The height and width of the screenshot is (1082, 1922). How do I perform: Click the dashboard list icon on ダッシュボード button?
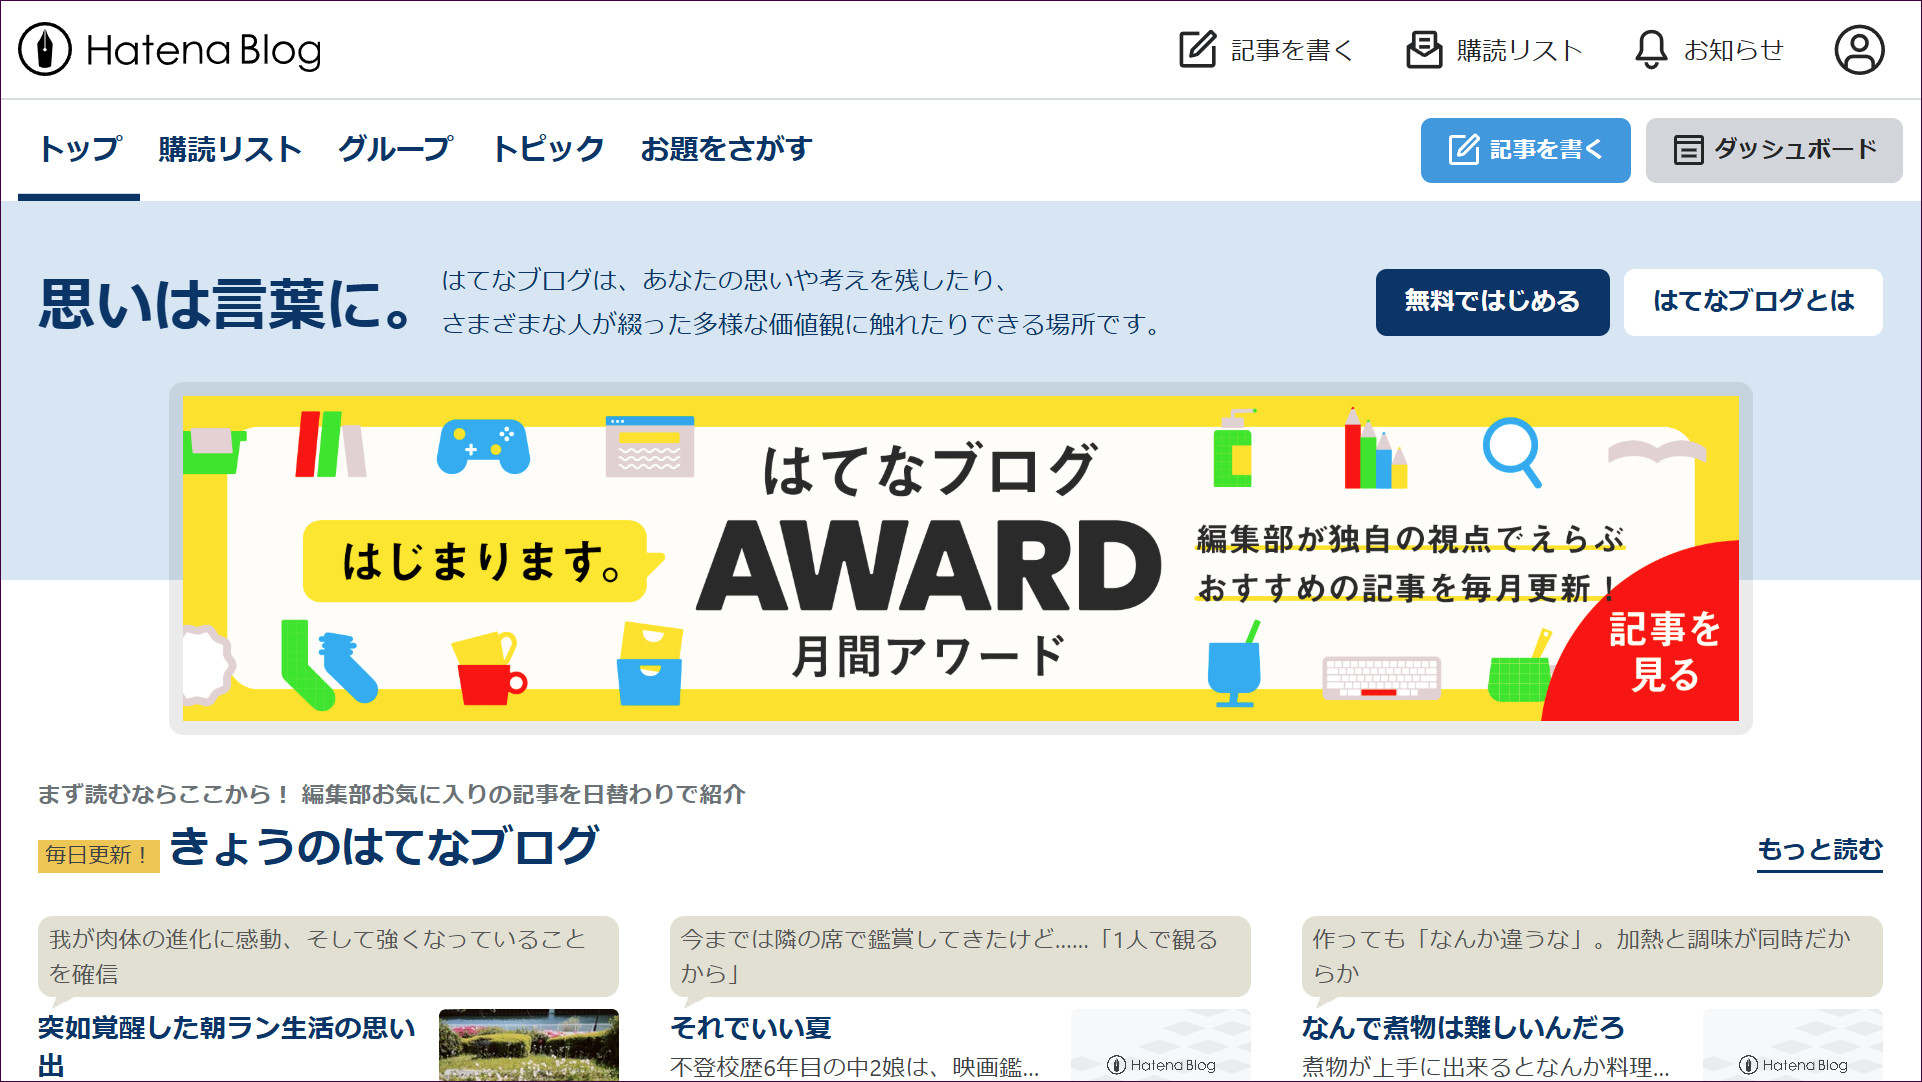(x=1688, y=150)
